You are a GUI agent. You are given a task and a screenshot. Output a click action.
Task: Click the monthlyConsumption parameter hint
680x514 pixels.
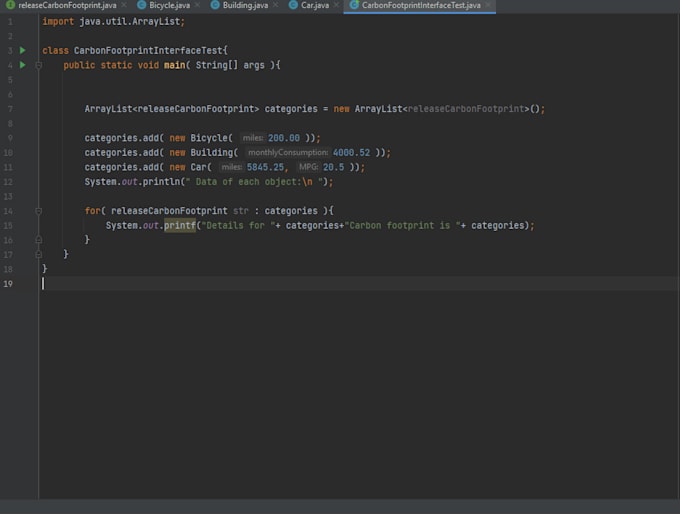coord(288,153)
